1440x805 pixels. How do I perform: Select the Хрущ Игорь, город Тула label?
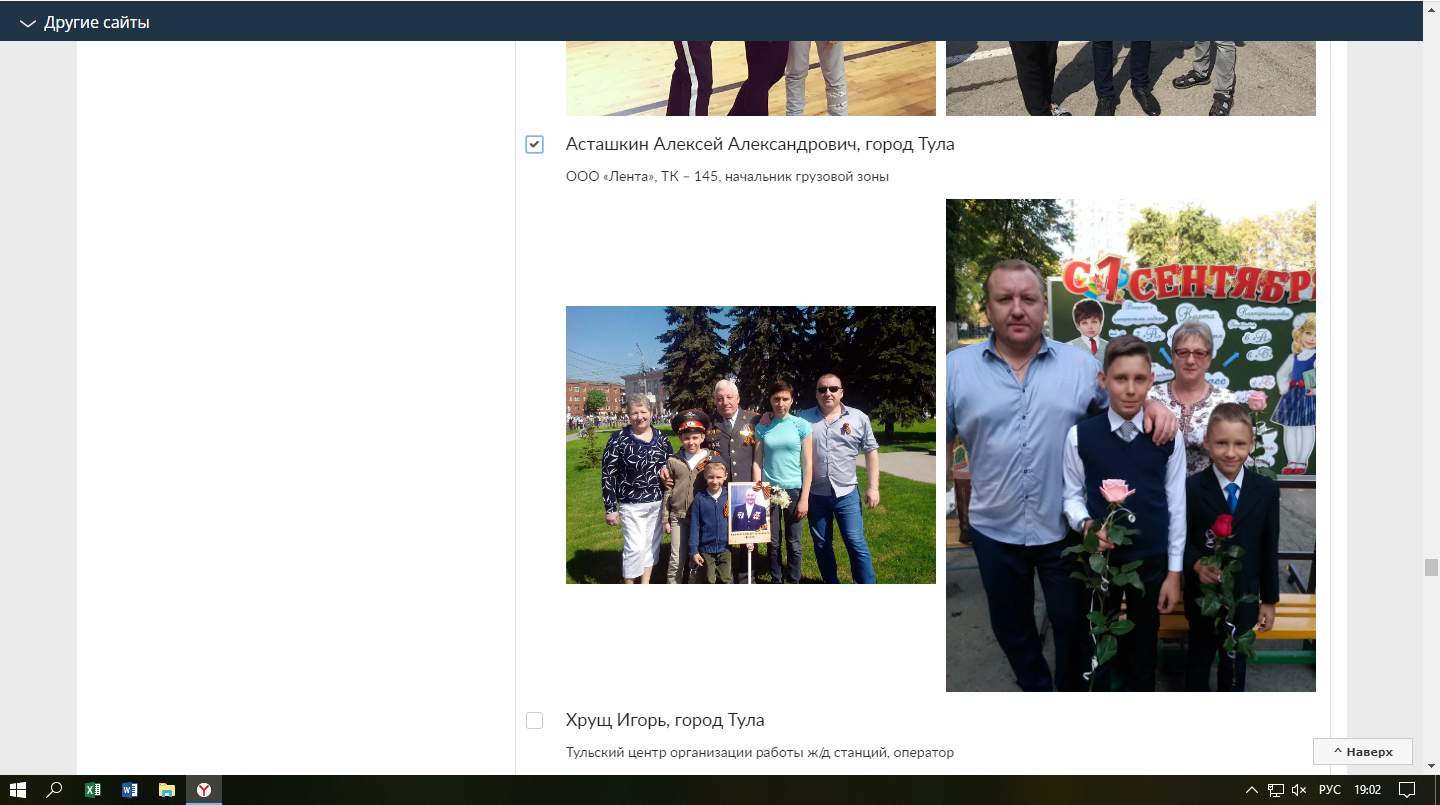665,720
